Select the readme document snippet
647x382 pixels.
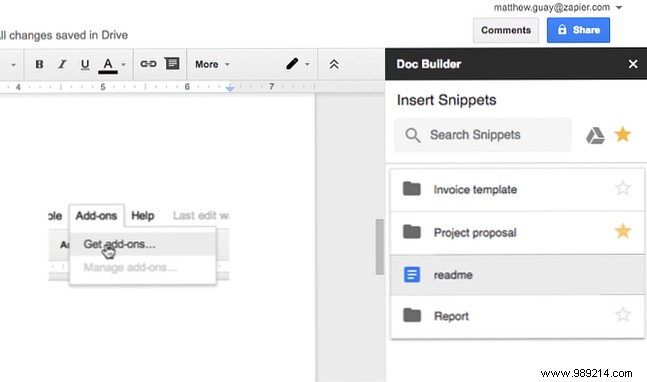click(517, 275)
